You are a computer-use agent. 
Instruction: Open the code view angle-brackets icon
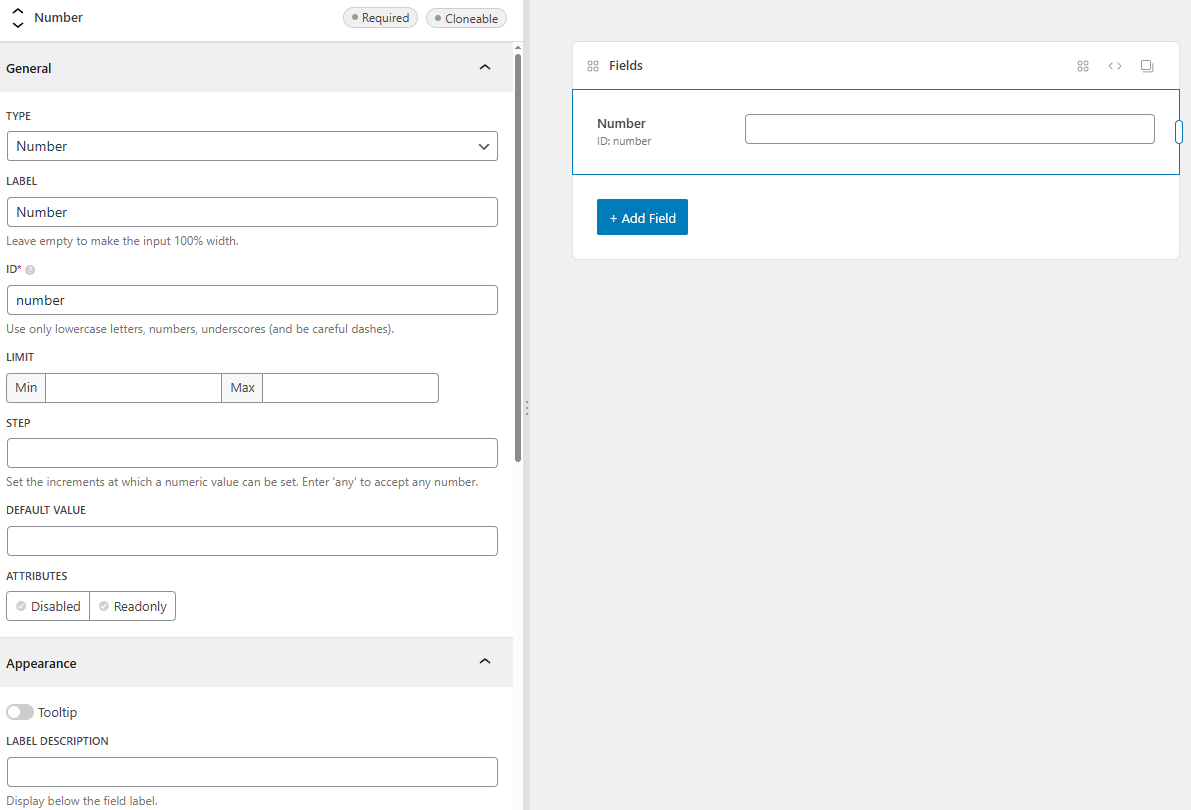tap(1114, 66)
